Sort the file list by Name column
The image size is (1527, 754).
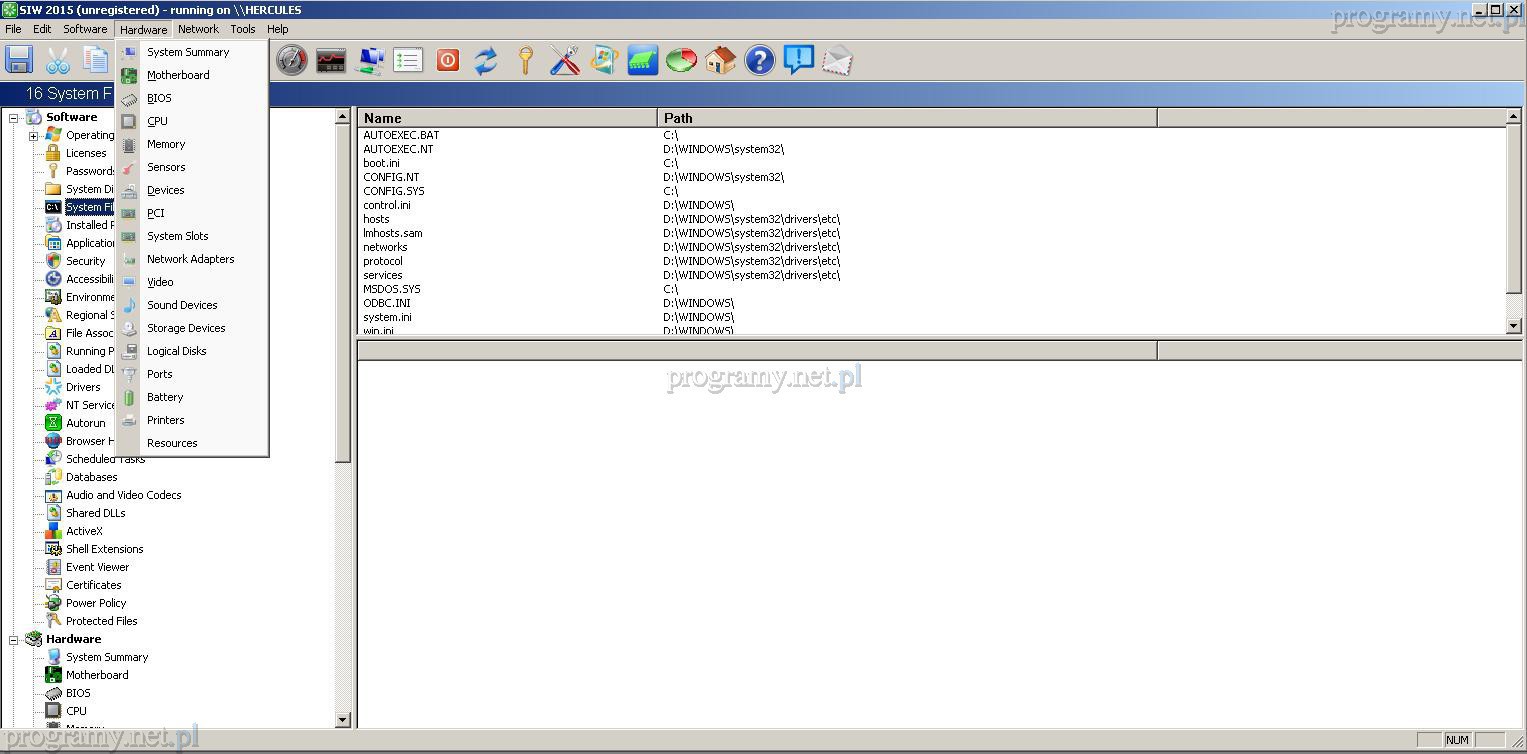pos(507,118)
